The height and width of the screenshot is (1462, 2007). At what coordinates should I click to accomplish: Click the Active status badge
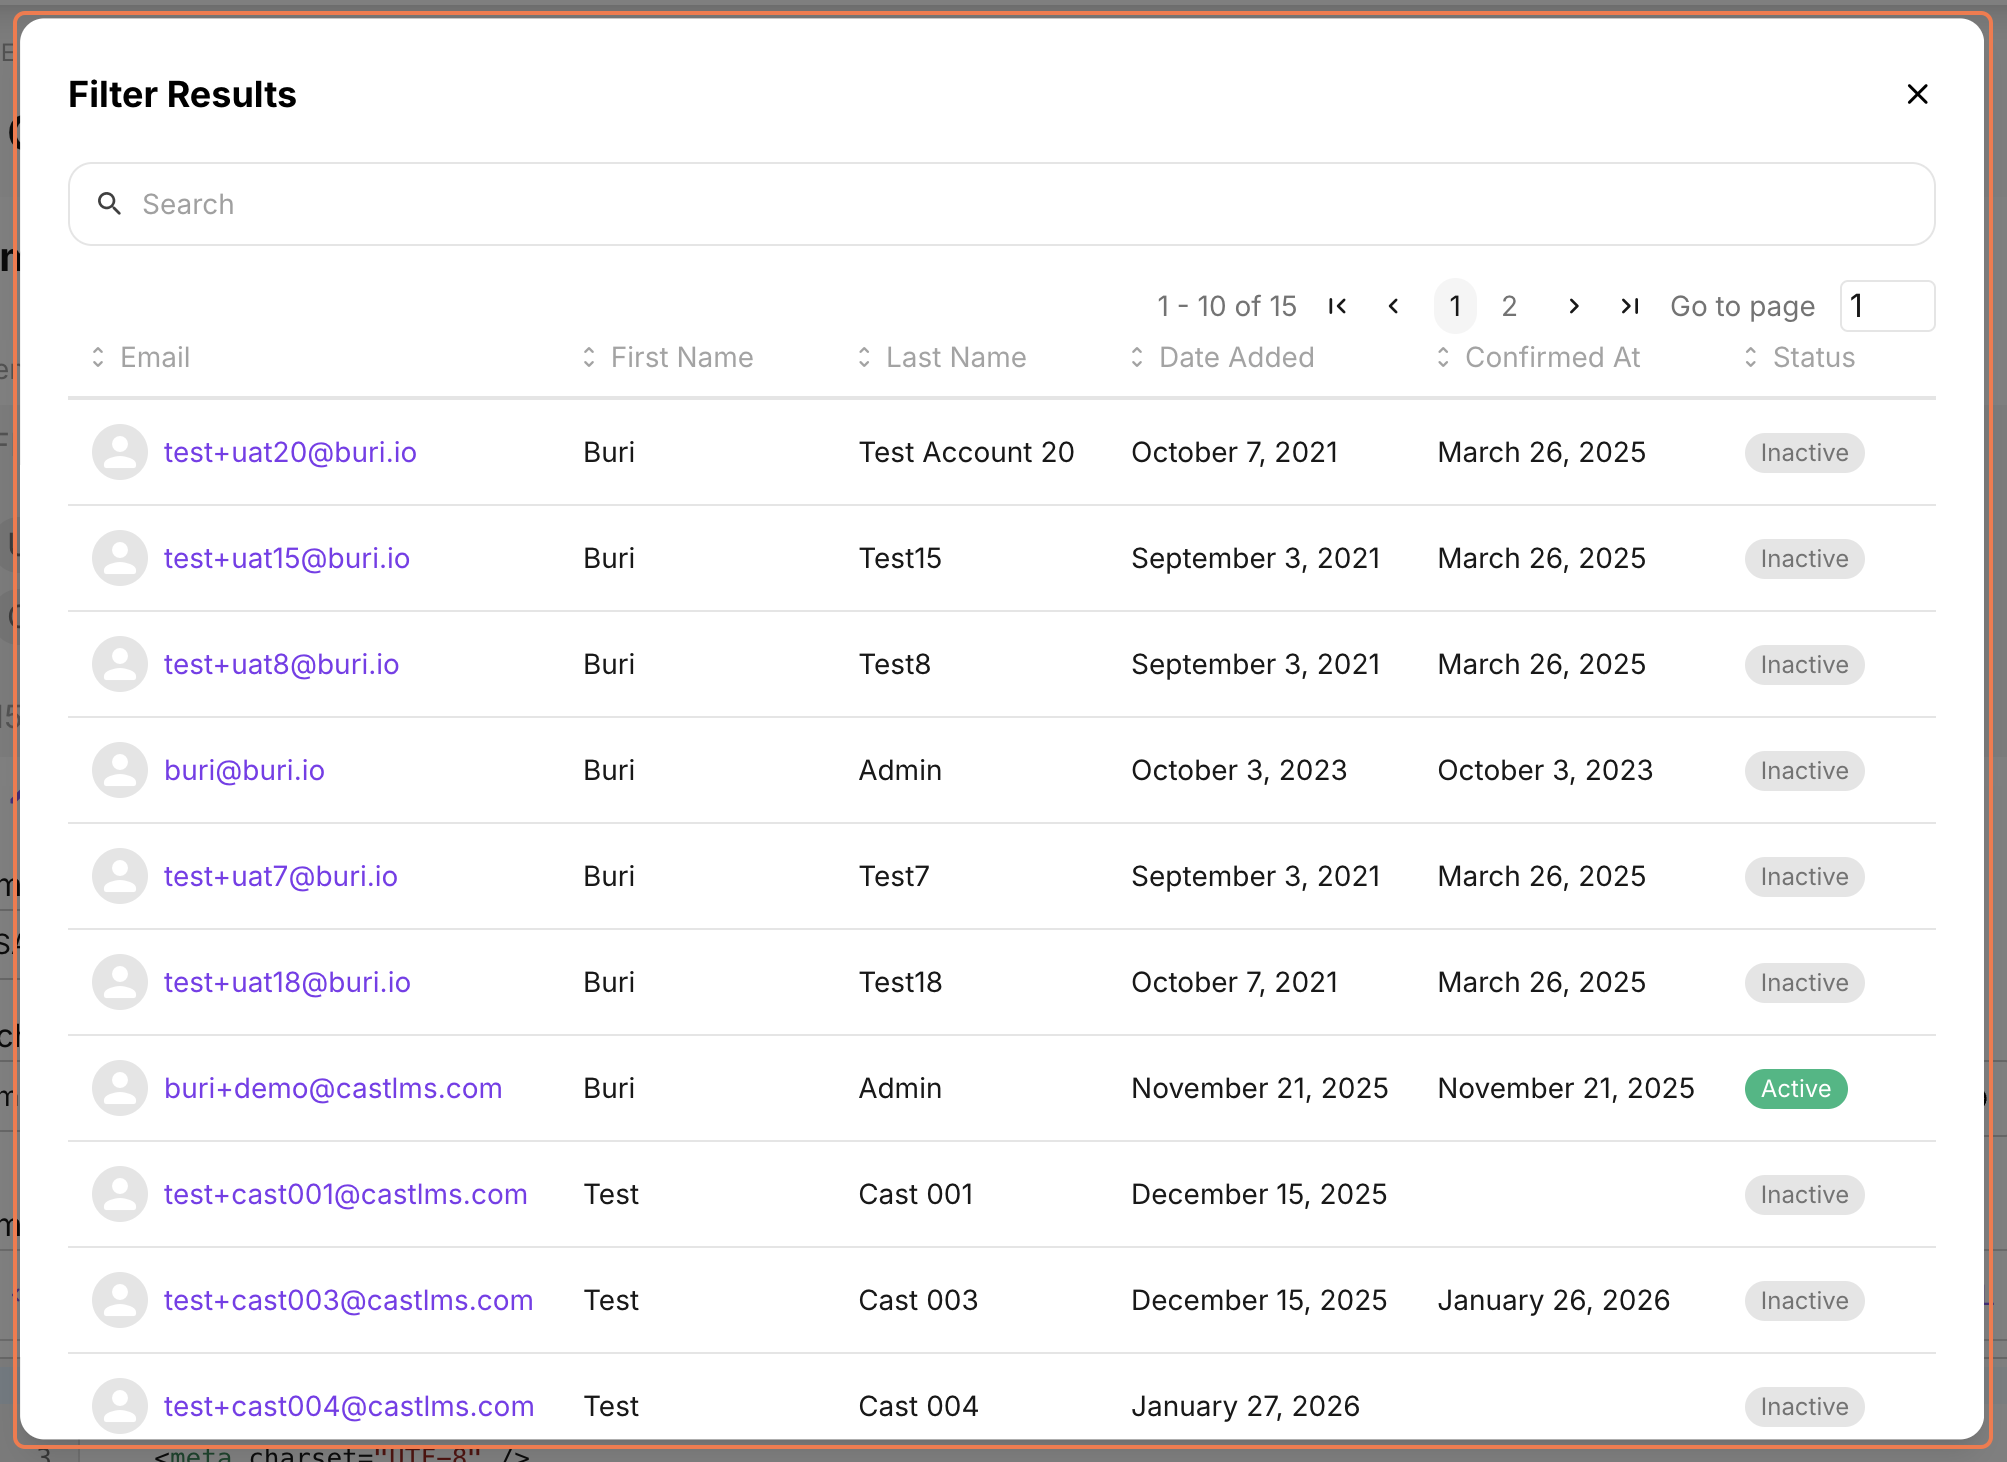(1796, 1088)
